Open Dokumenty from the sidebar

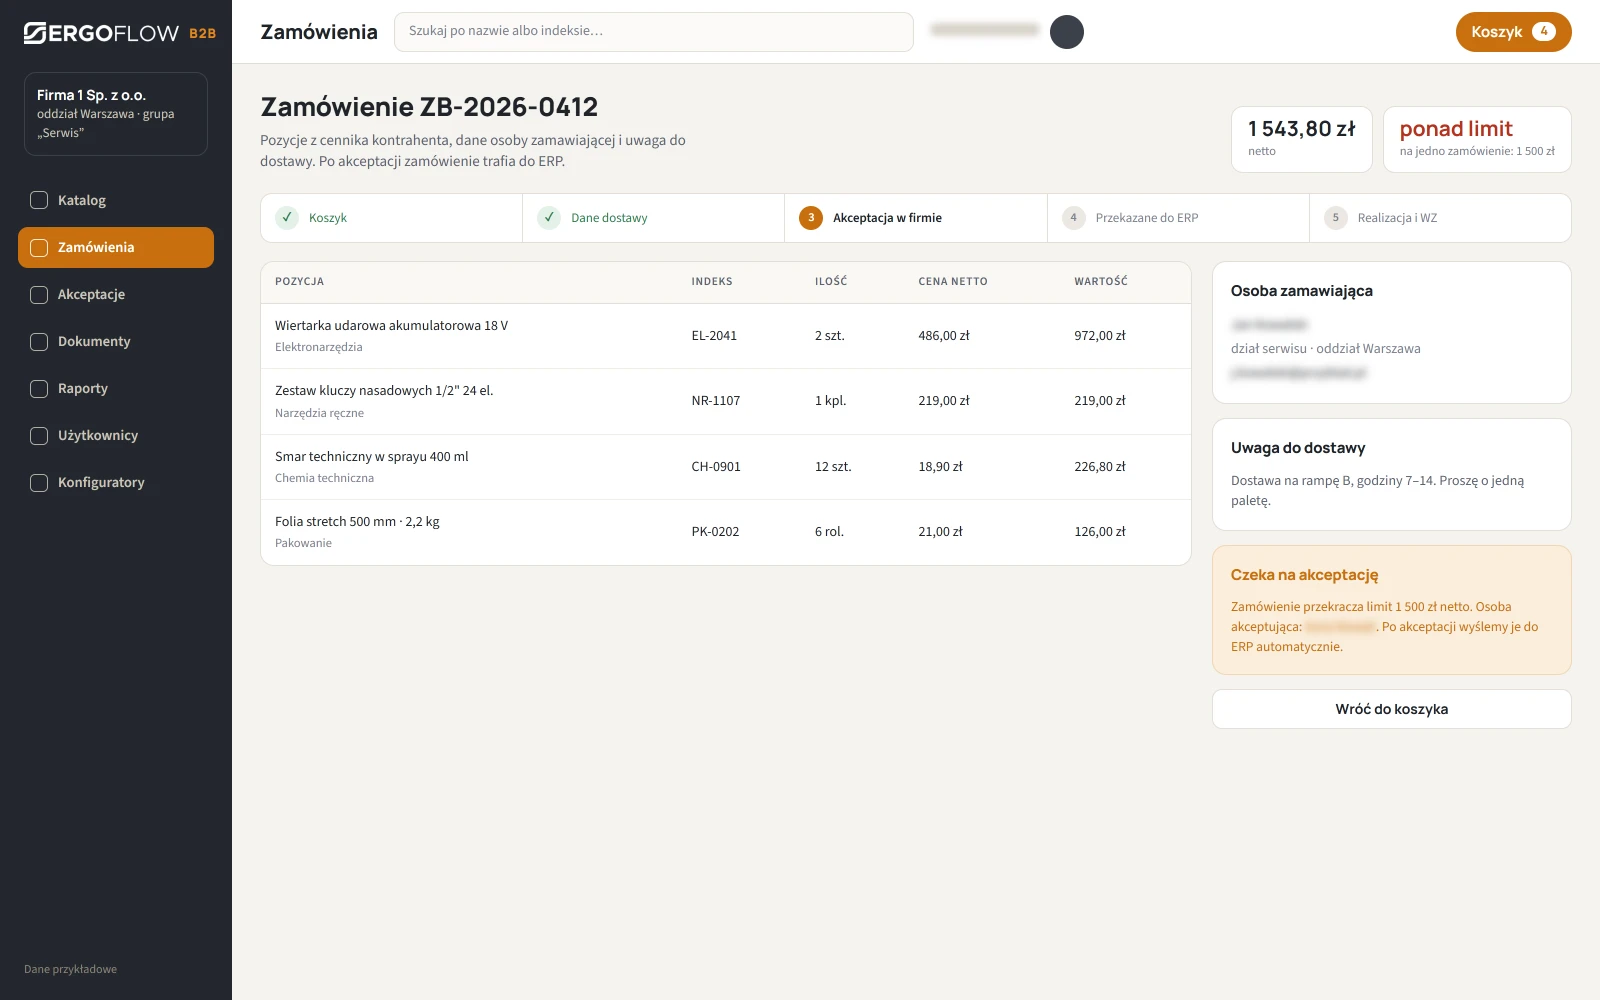point(116,341)
